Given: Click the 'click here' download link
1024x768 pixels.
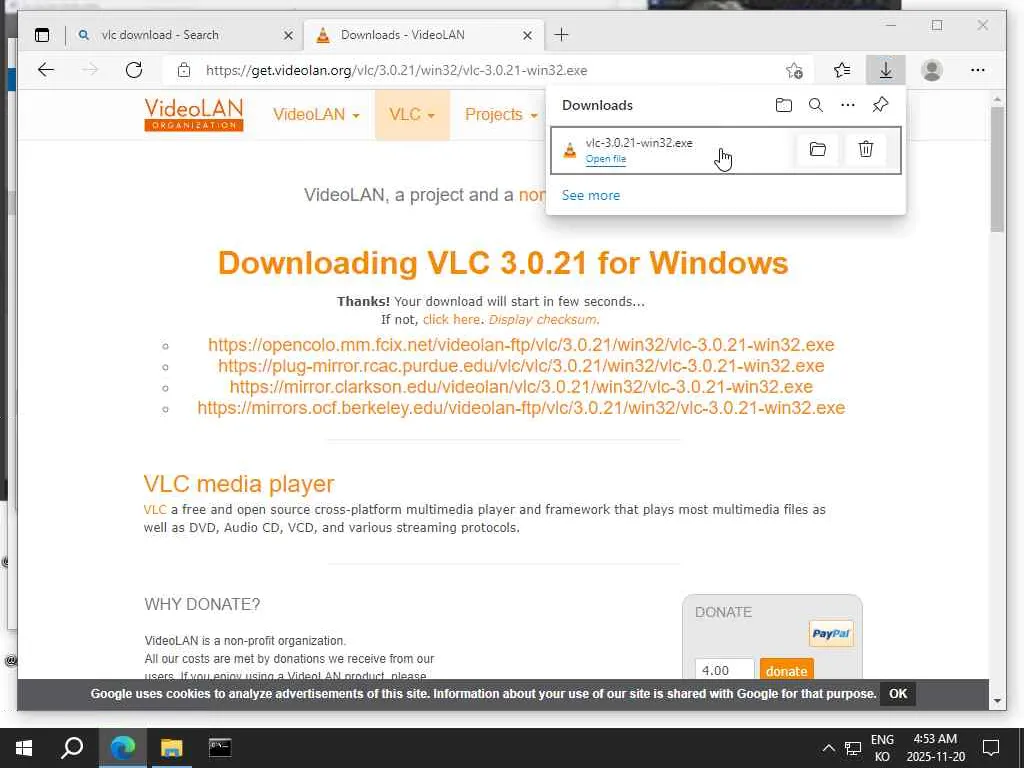Looking at the screenshot, I should click(x=451, y=319).
